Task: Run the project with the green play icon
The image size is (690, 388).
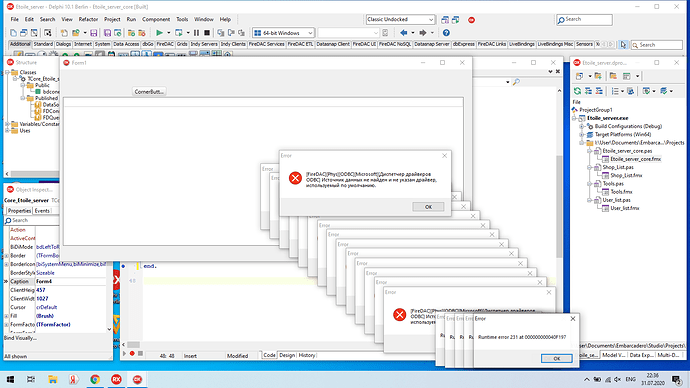Action: pyautogui.click(x=159, y=33)
